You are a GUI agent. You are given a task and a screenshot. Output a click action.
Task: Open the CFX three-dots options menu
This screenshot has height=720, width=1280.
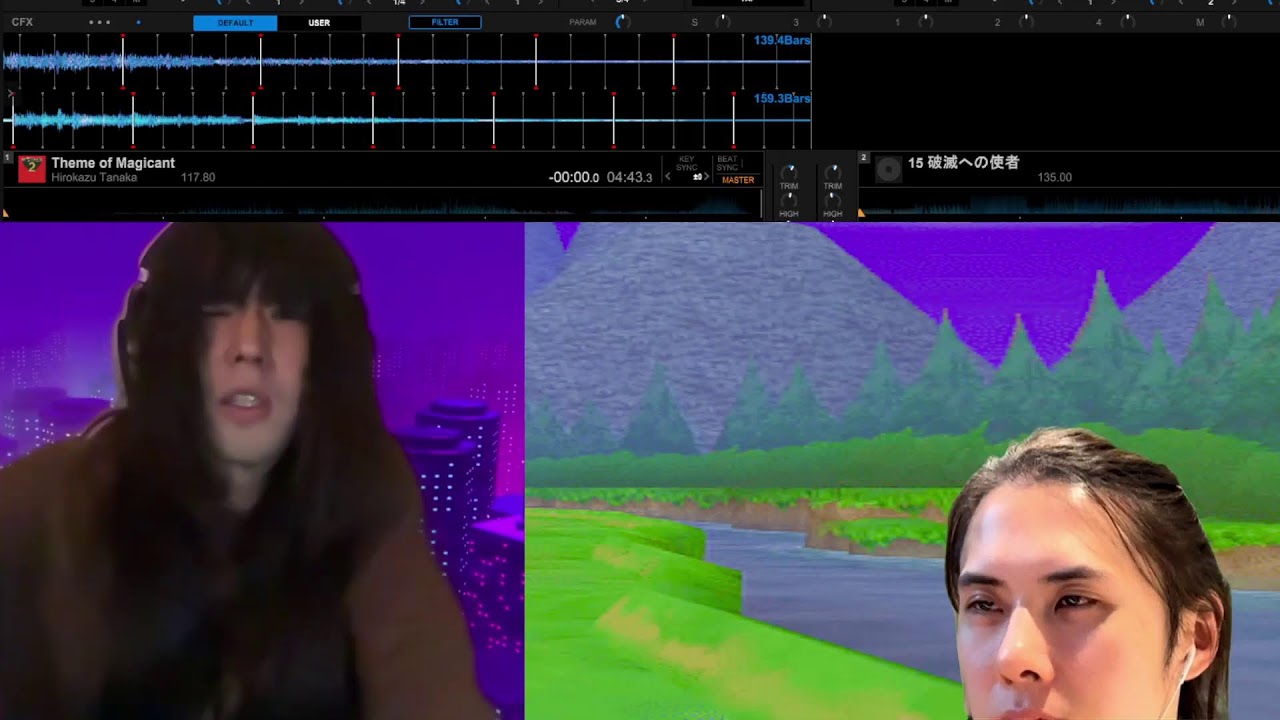pos(99,22)
